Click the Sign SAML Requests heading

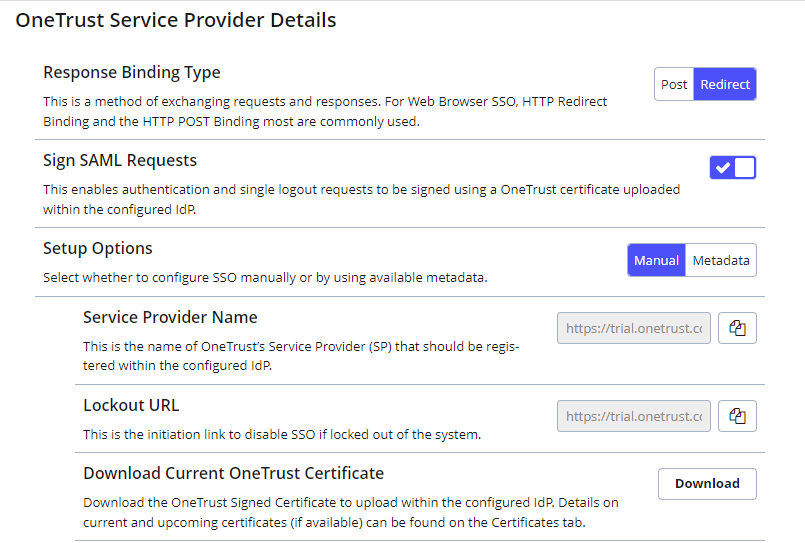(x=120, y=160)
